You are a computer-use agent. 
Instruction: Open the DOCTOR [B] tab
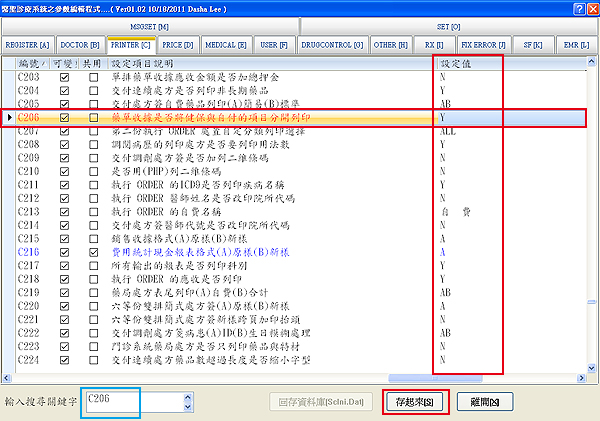point(80,45)
